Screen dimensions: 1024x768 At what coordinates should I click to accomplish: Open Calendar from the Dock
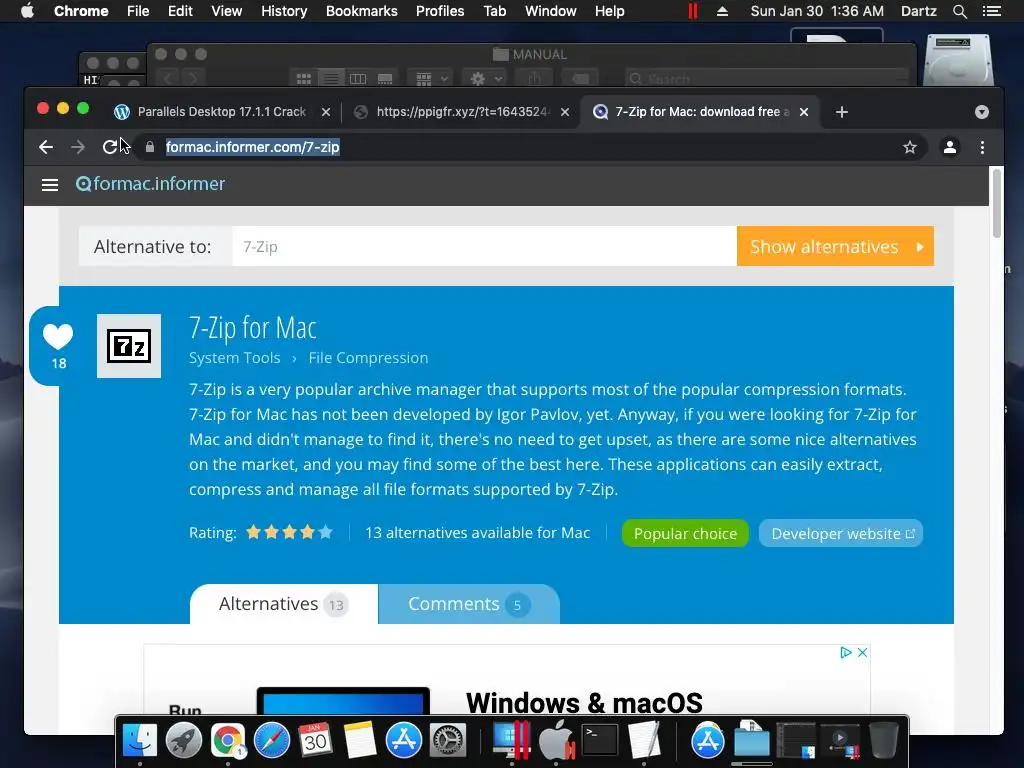(315, 741)
